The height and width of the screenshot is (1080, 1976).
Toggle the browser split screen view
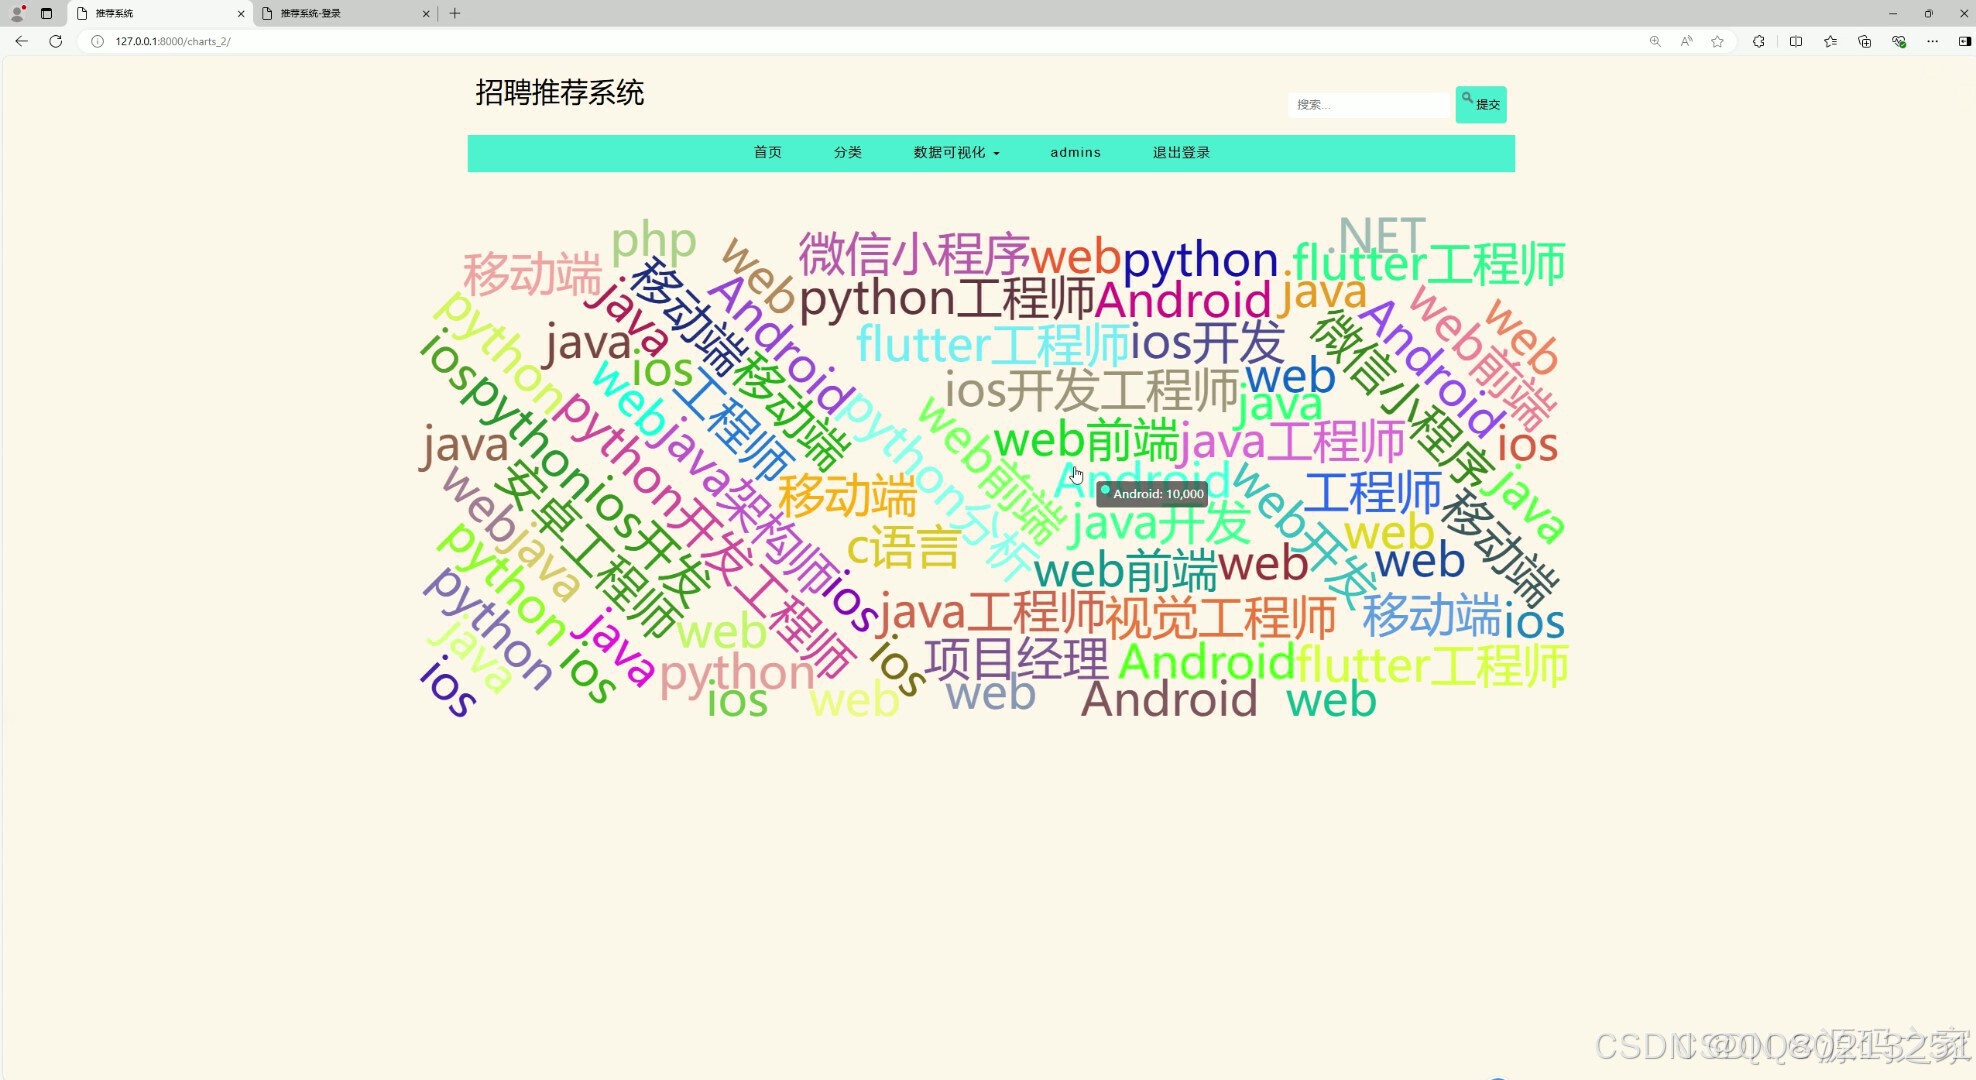(1795, 41)
